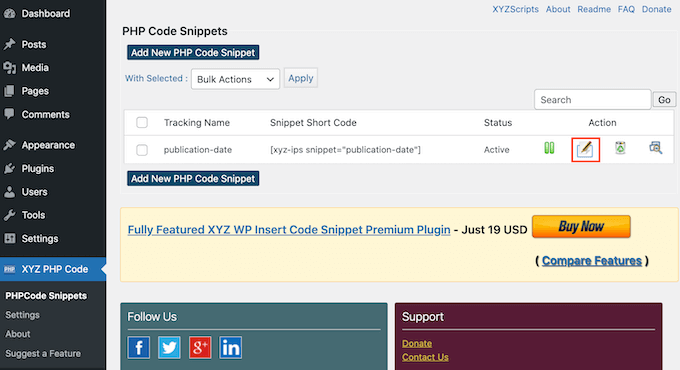
Task: Check the publication-date row checkbox
Action: click(142, 150)
